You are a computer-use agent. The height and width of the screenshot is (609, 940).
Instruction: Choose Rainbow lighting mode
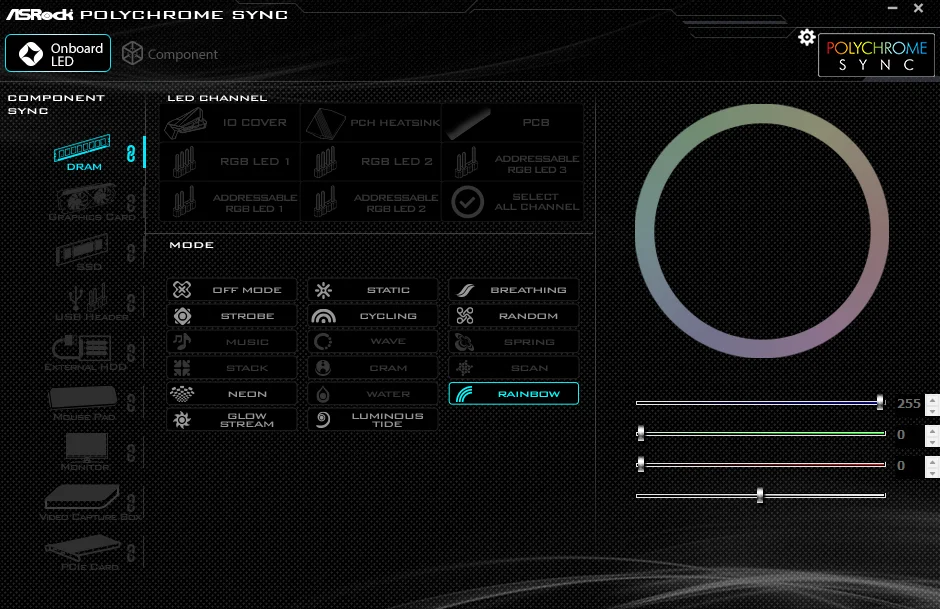(x=514, y=394)
